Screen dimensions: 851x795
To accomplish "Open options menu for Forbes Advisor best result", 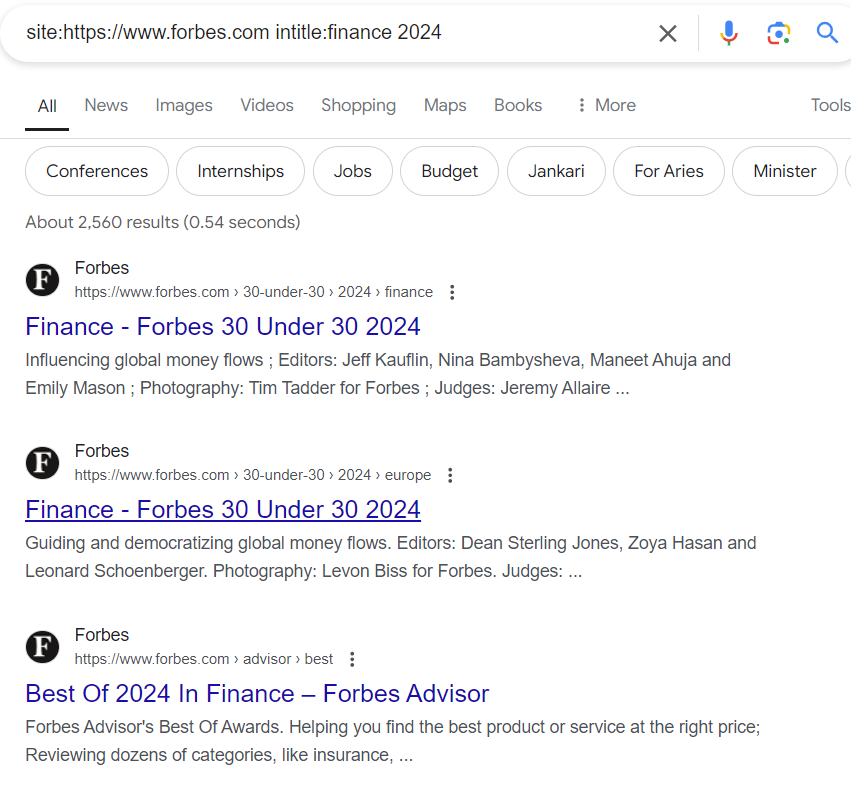I will click(x=352, y=659).
